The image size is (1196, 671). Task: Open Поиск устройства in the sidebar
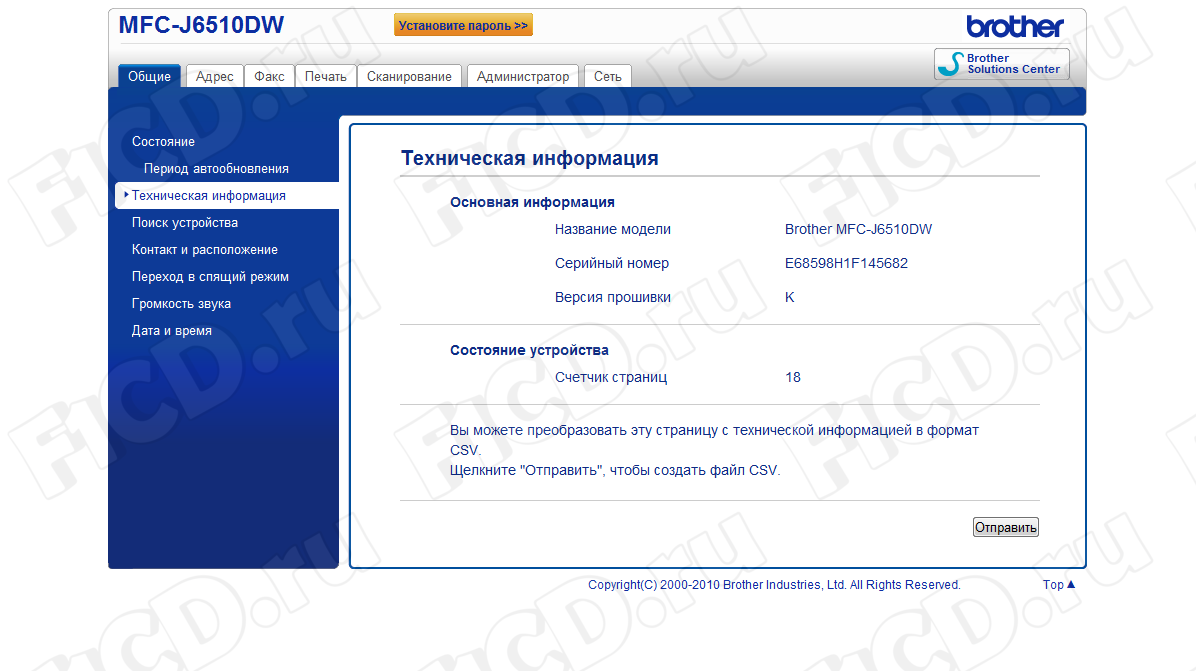[185, 223]
